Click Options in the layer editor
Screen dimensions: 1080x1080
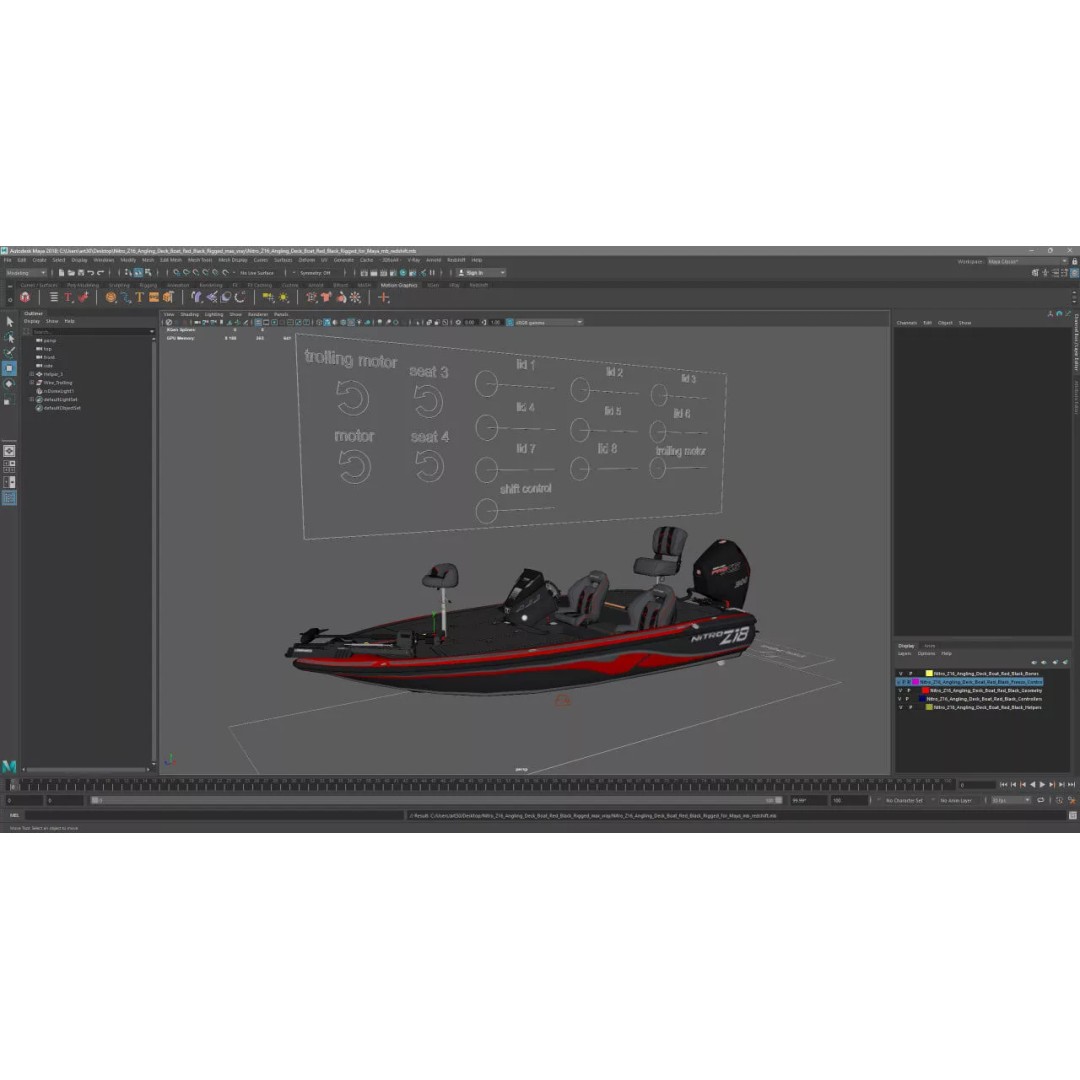pyautogui.click(x=926, y=654)
